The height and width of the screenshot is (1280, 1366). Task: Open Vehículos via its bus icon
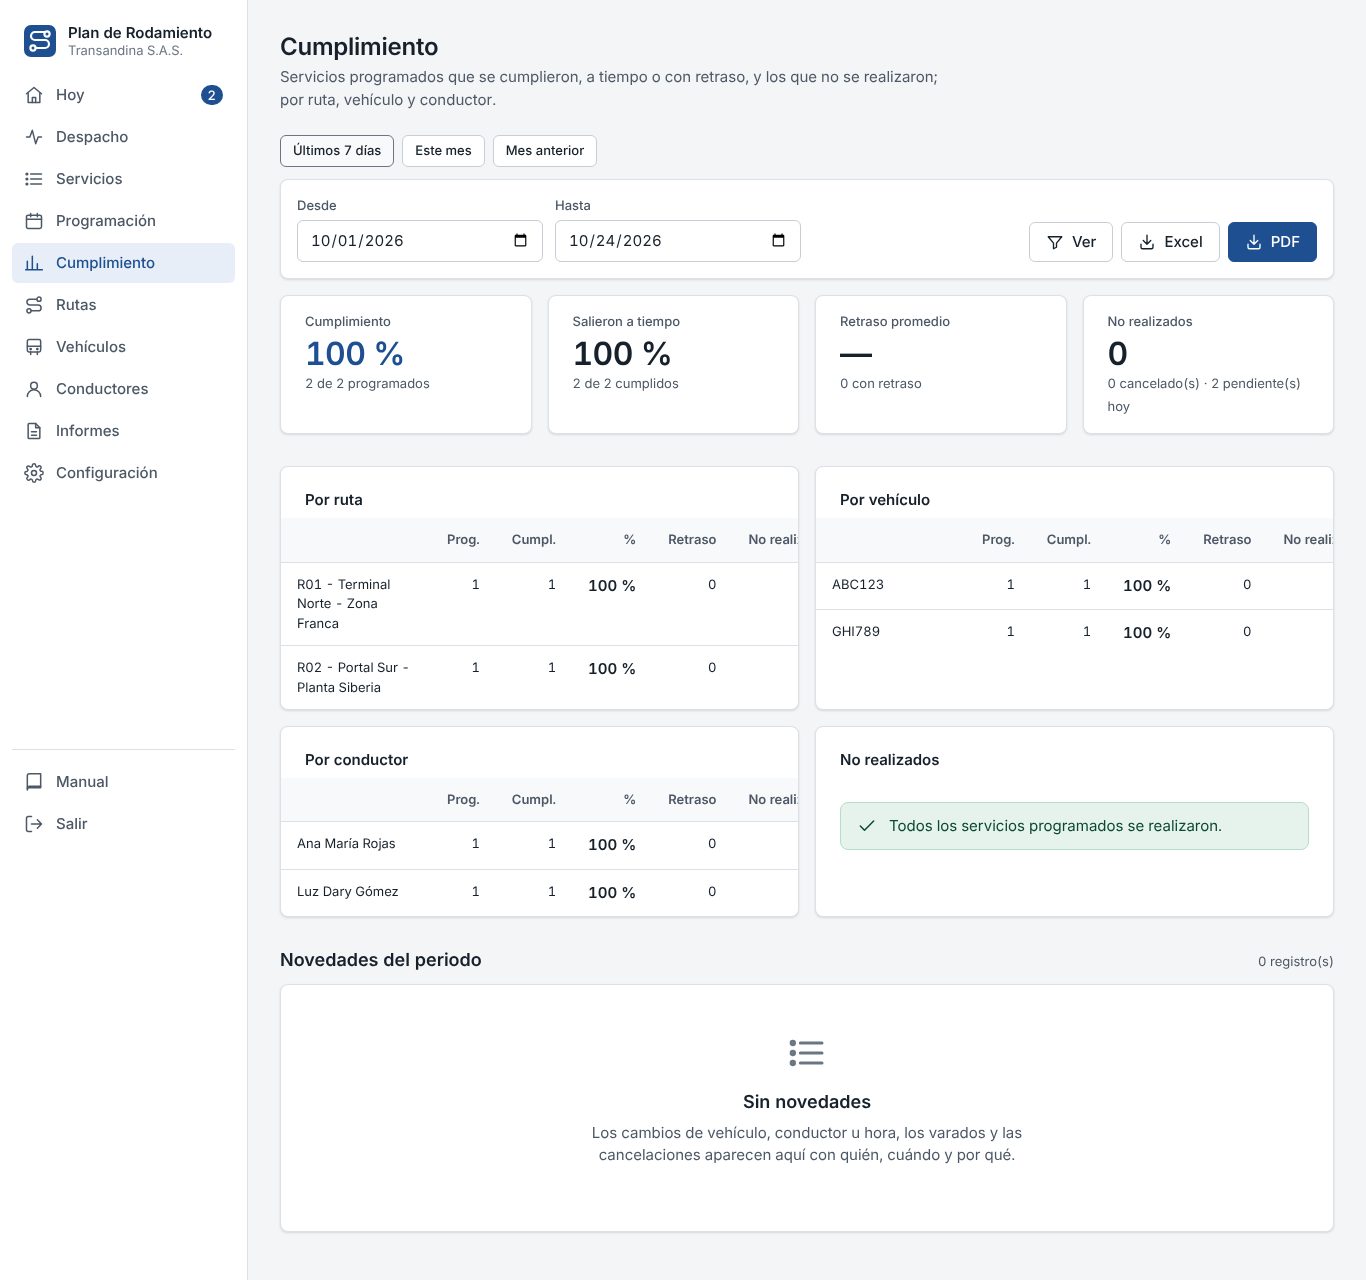(x=34, y=347)
